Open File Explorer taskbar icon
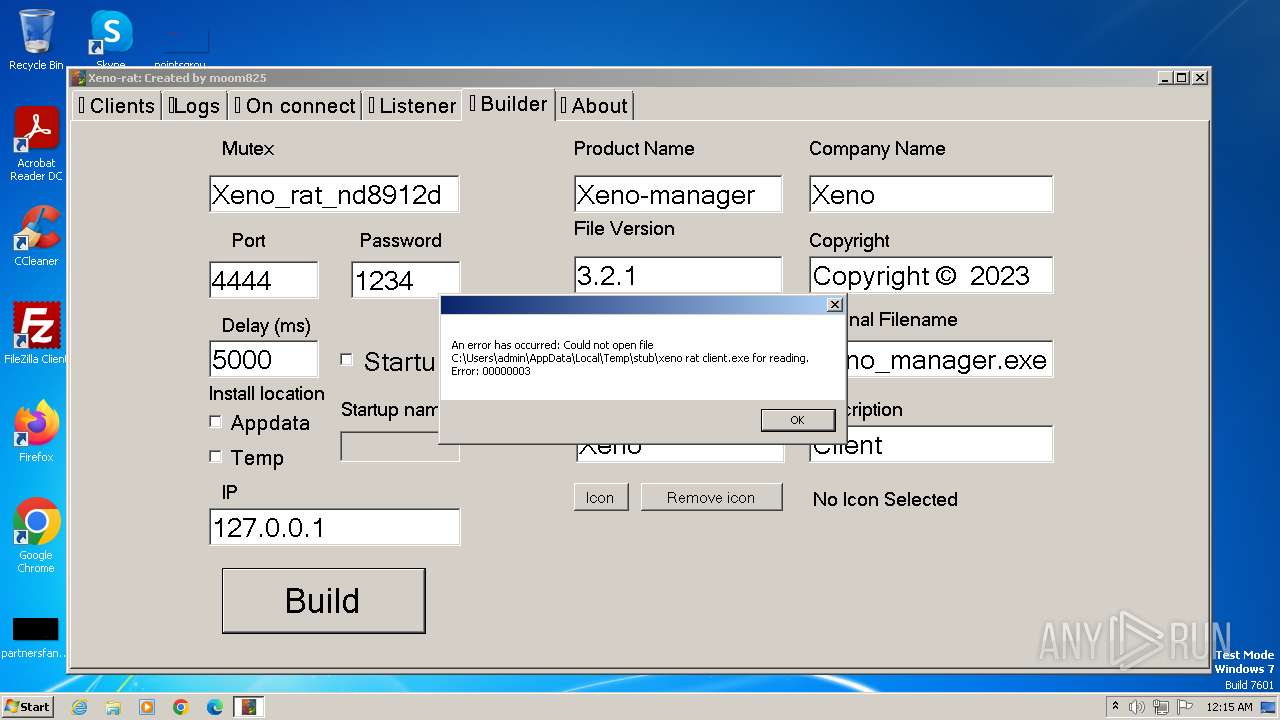Viewport: 1280px width, 720px height. [113, 707]
